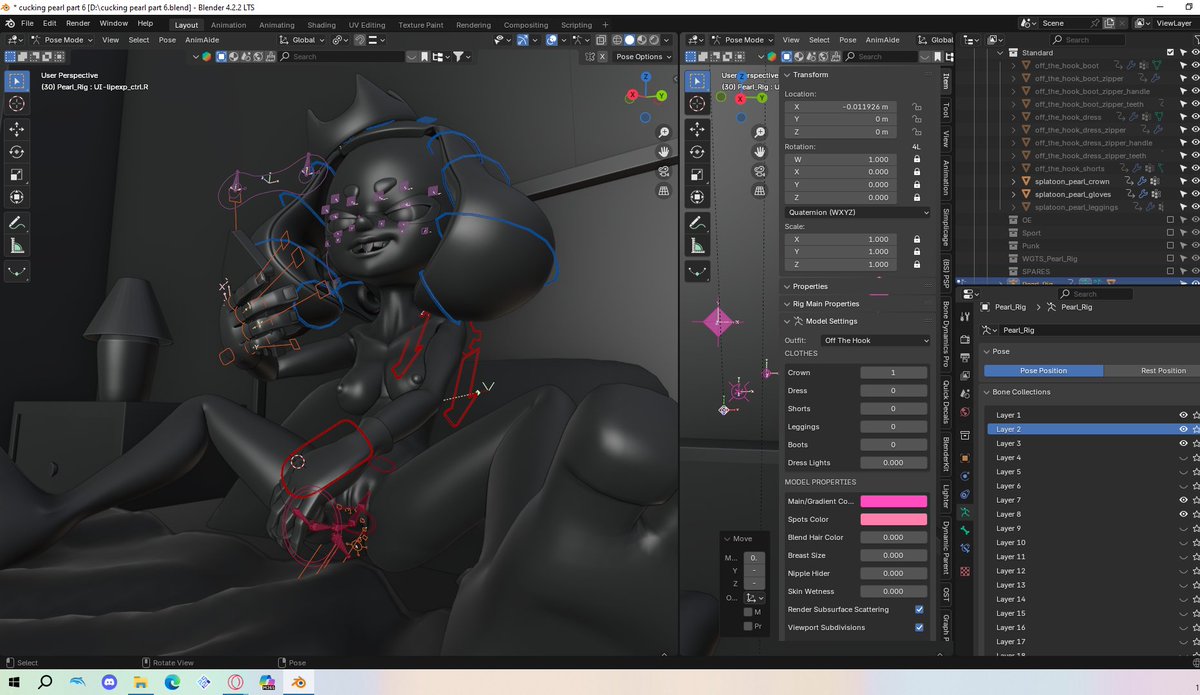
Task: Activate the Rotate tool in left viewport
Action: [x=17, y=152]
